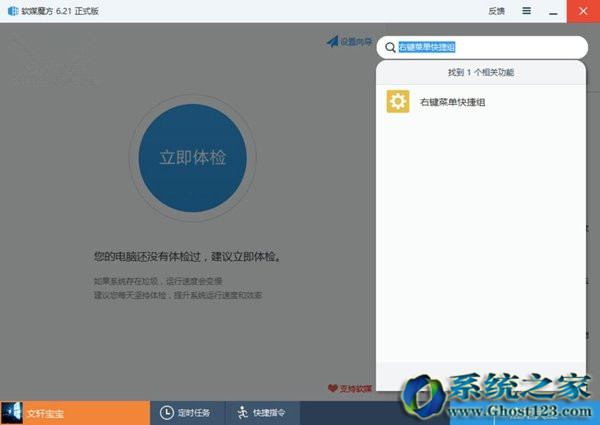Click the 文轩宝宝 user avatar
Screen dimensions: 600x425
click(12, 413)
